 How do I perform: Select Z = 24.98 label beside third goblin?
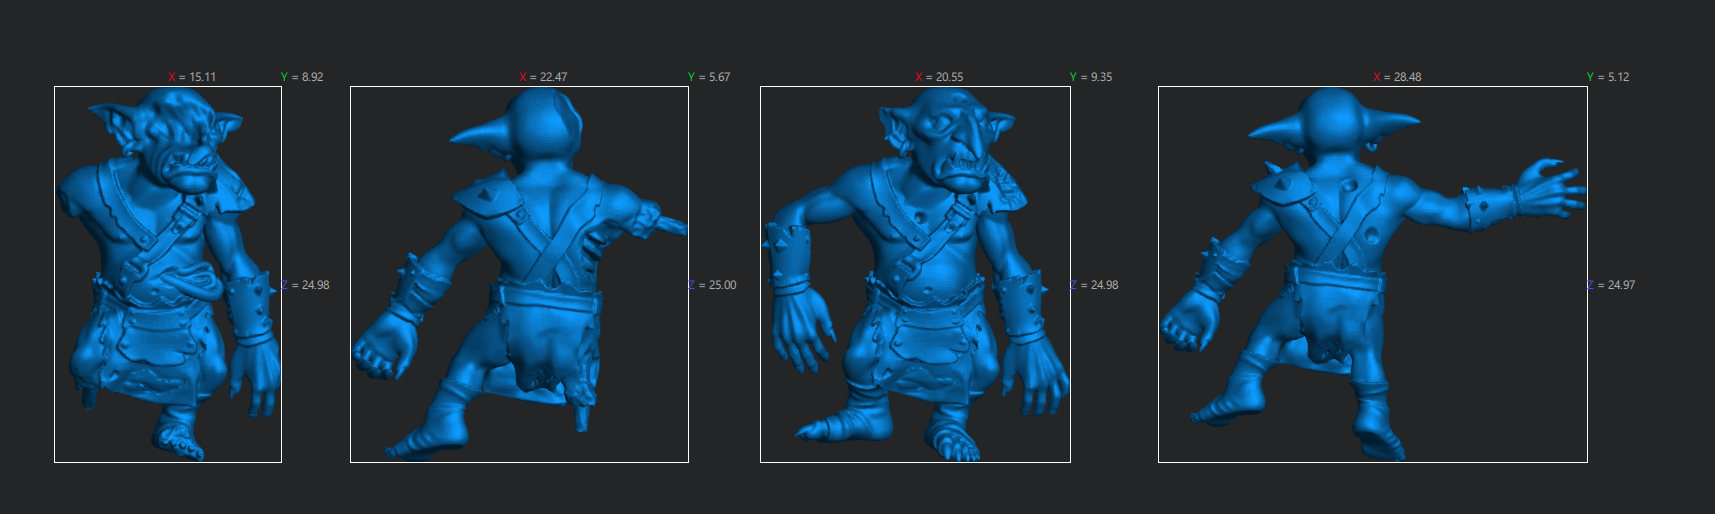1095,285
